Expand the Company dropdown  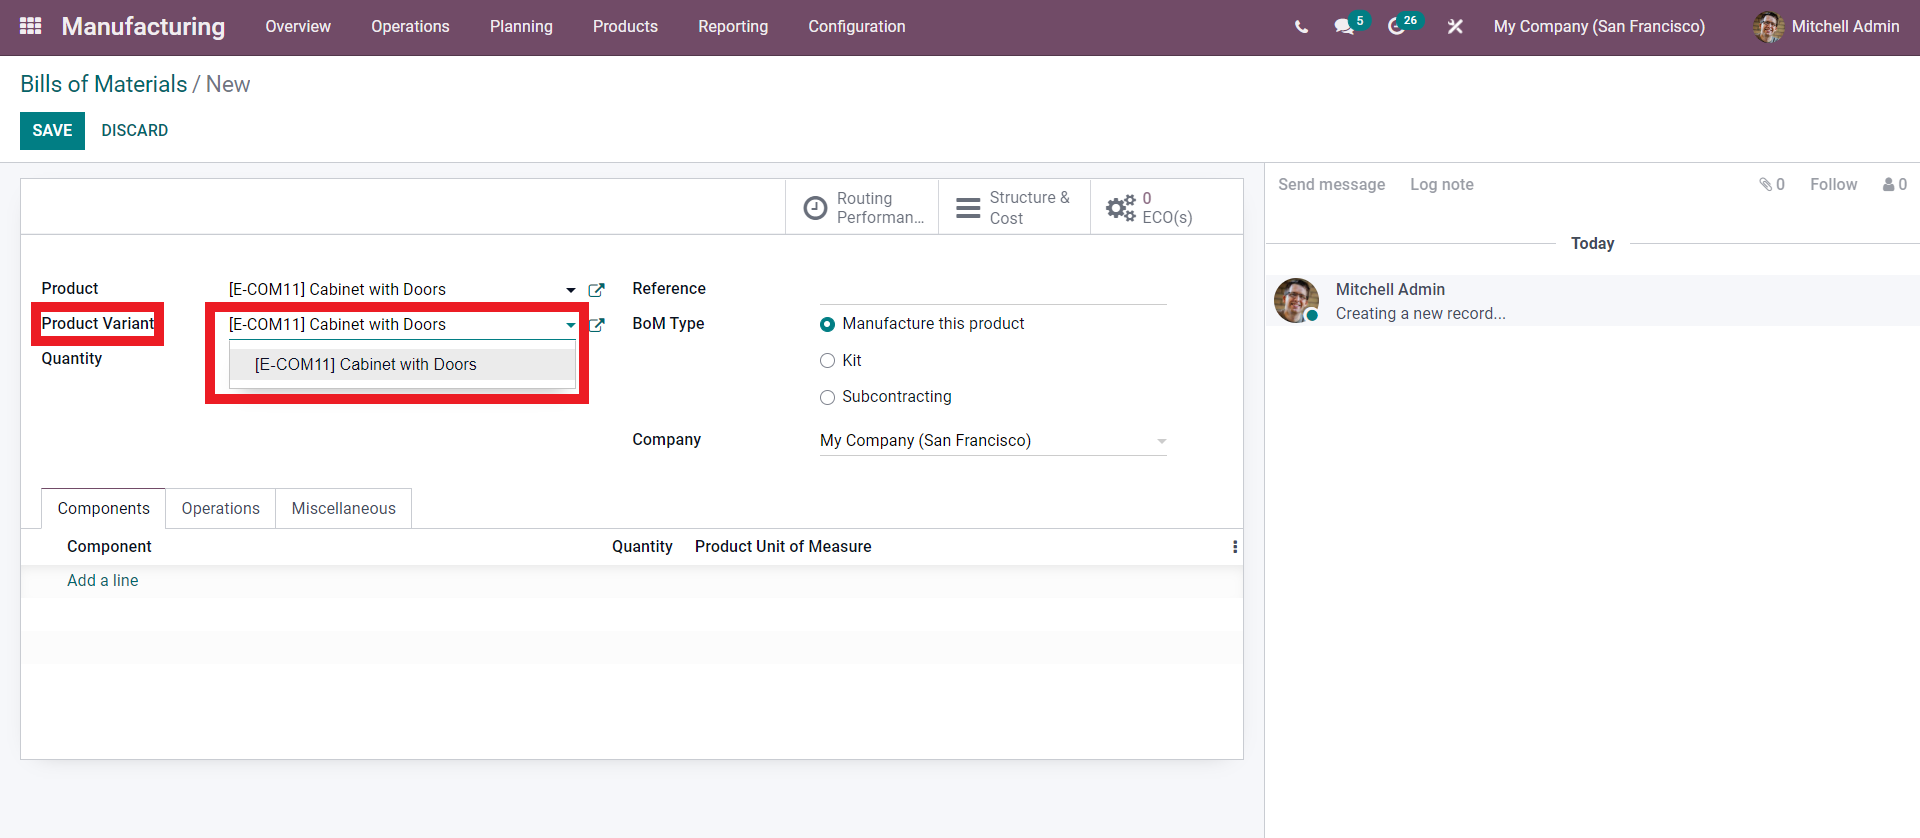point(1161,441)
